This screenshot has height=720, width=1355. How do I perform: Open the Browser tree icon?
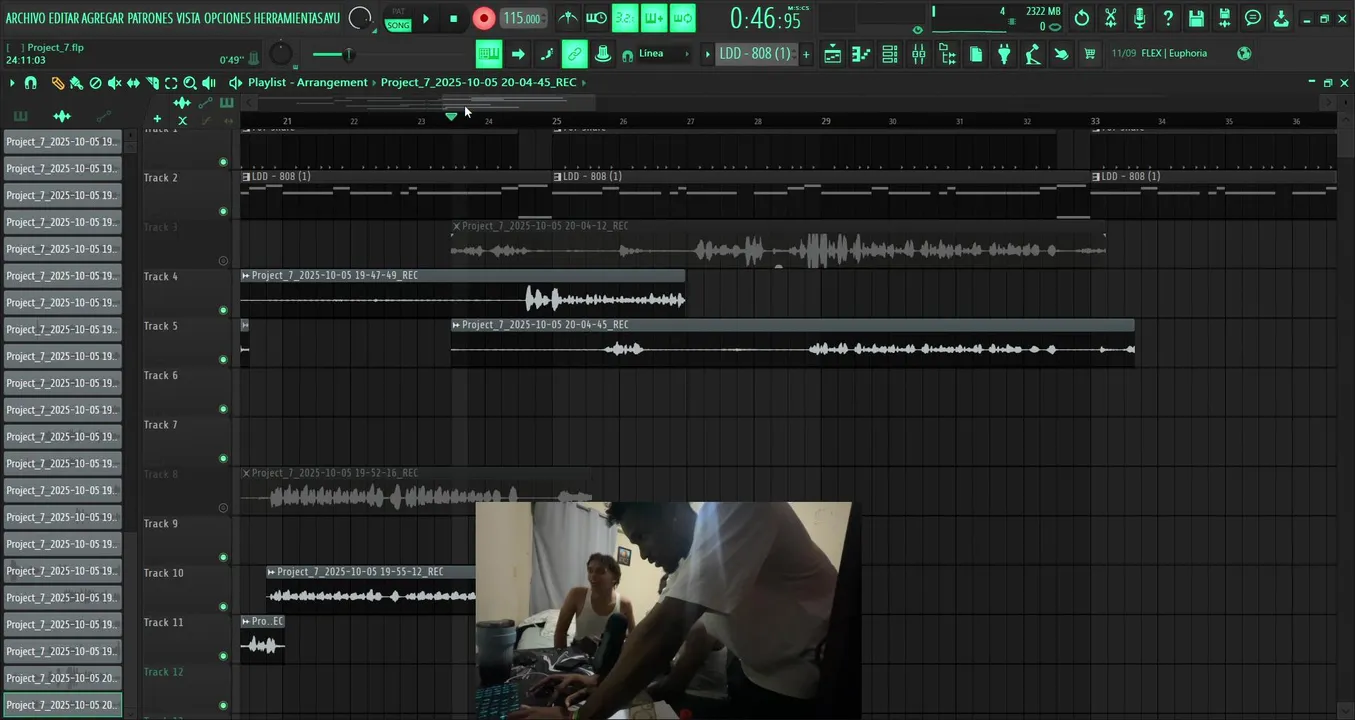[x=948, y=54]
